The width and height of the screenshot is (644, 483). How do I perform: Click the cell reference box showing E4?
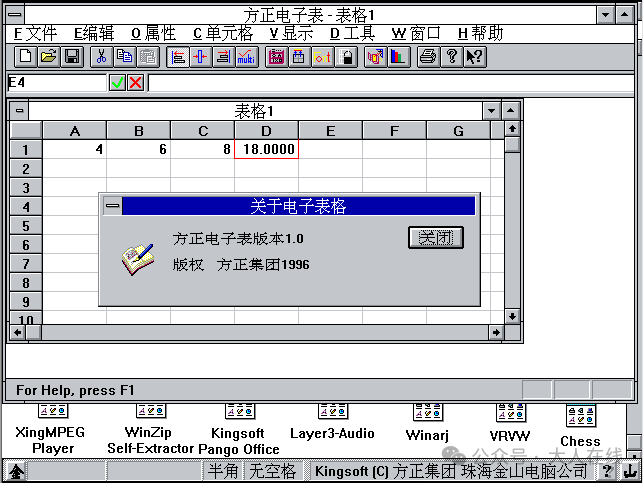(x=57, y=83)
